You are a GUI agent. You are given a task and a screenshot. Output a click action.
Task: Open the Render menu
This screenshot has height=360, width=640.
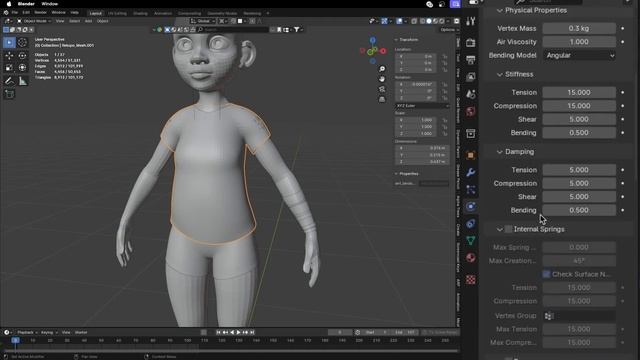(x=40, y=13)
